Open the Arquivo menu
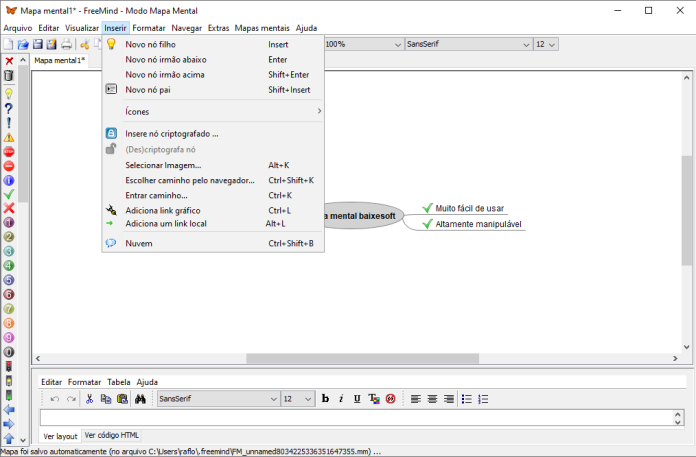 click(18, 28)
